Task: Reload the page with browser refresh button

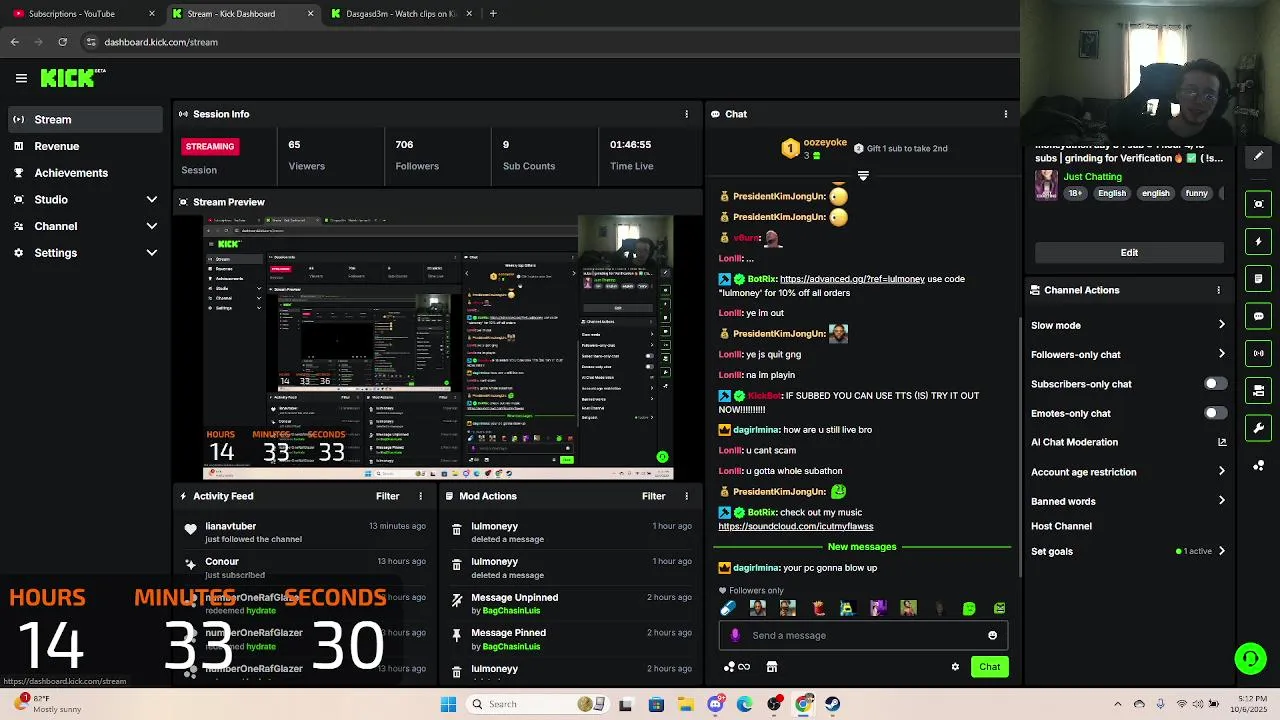Action: click(x=63, y=42)
